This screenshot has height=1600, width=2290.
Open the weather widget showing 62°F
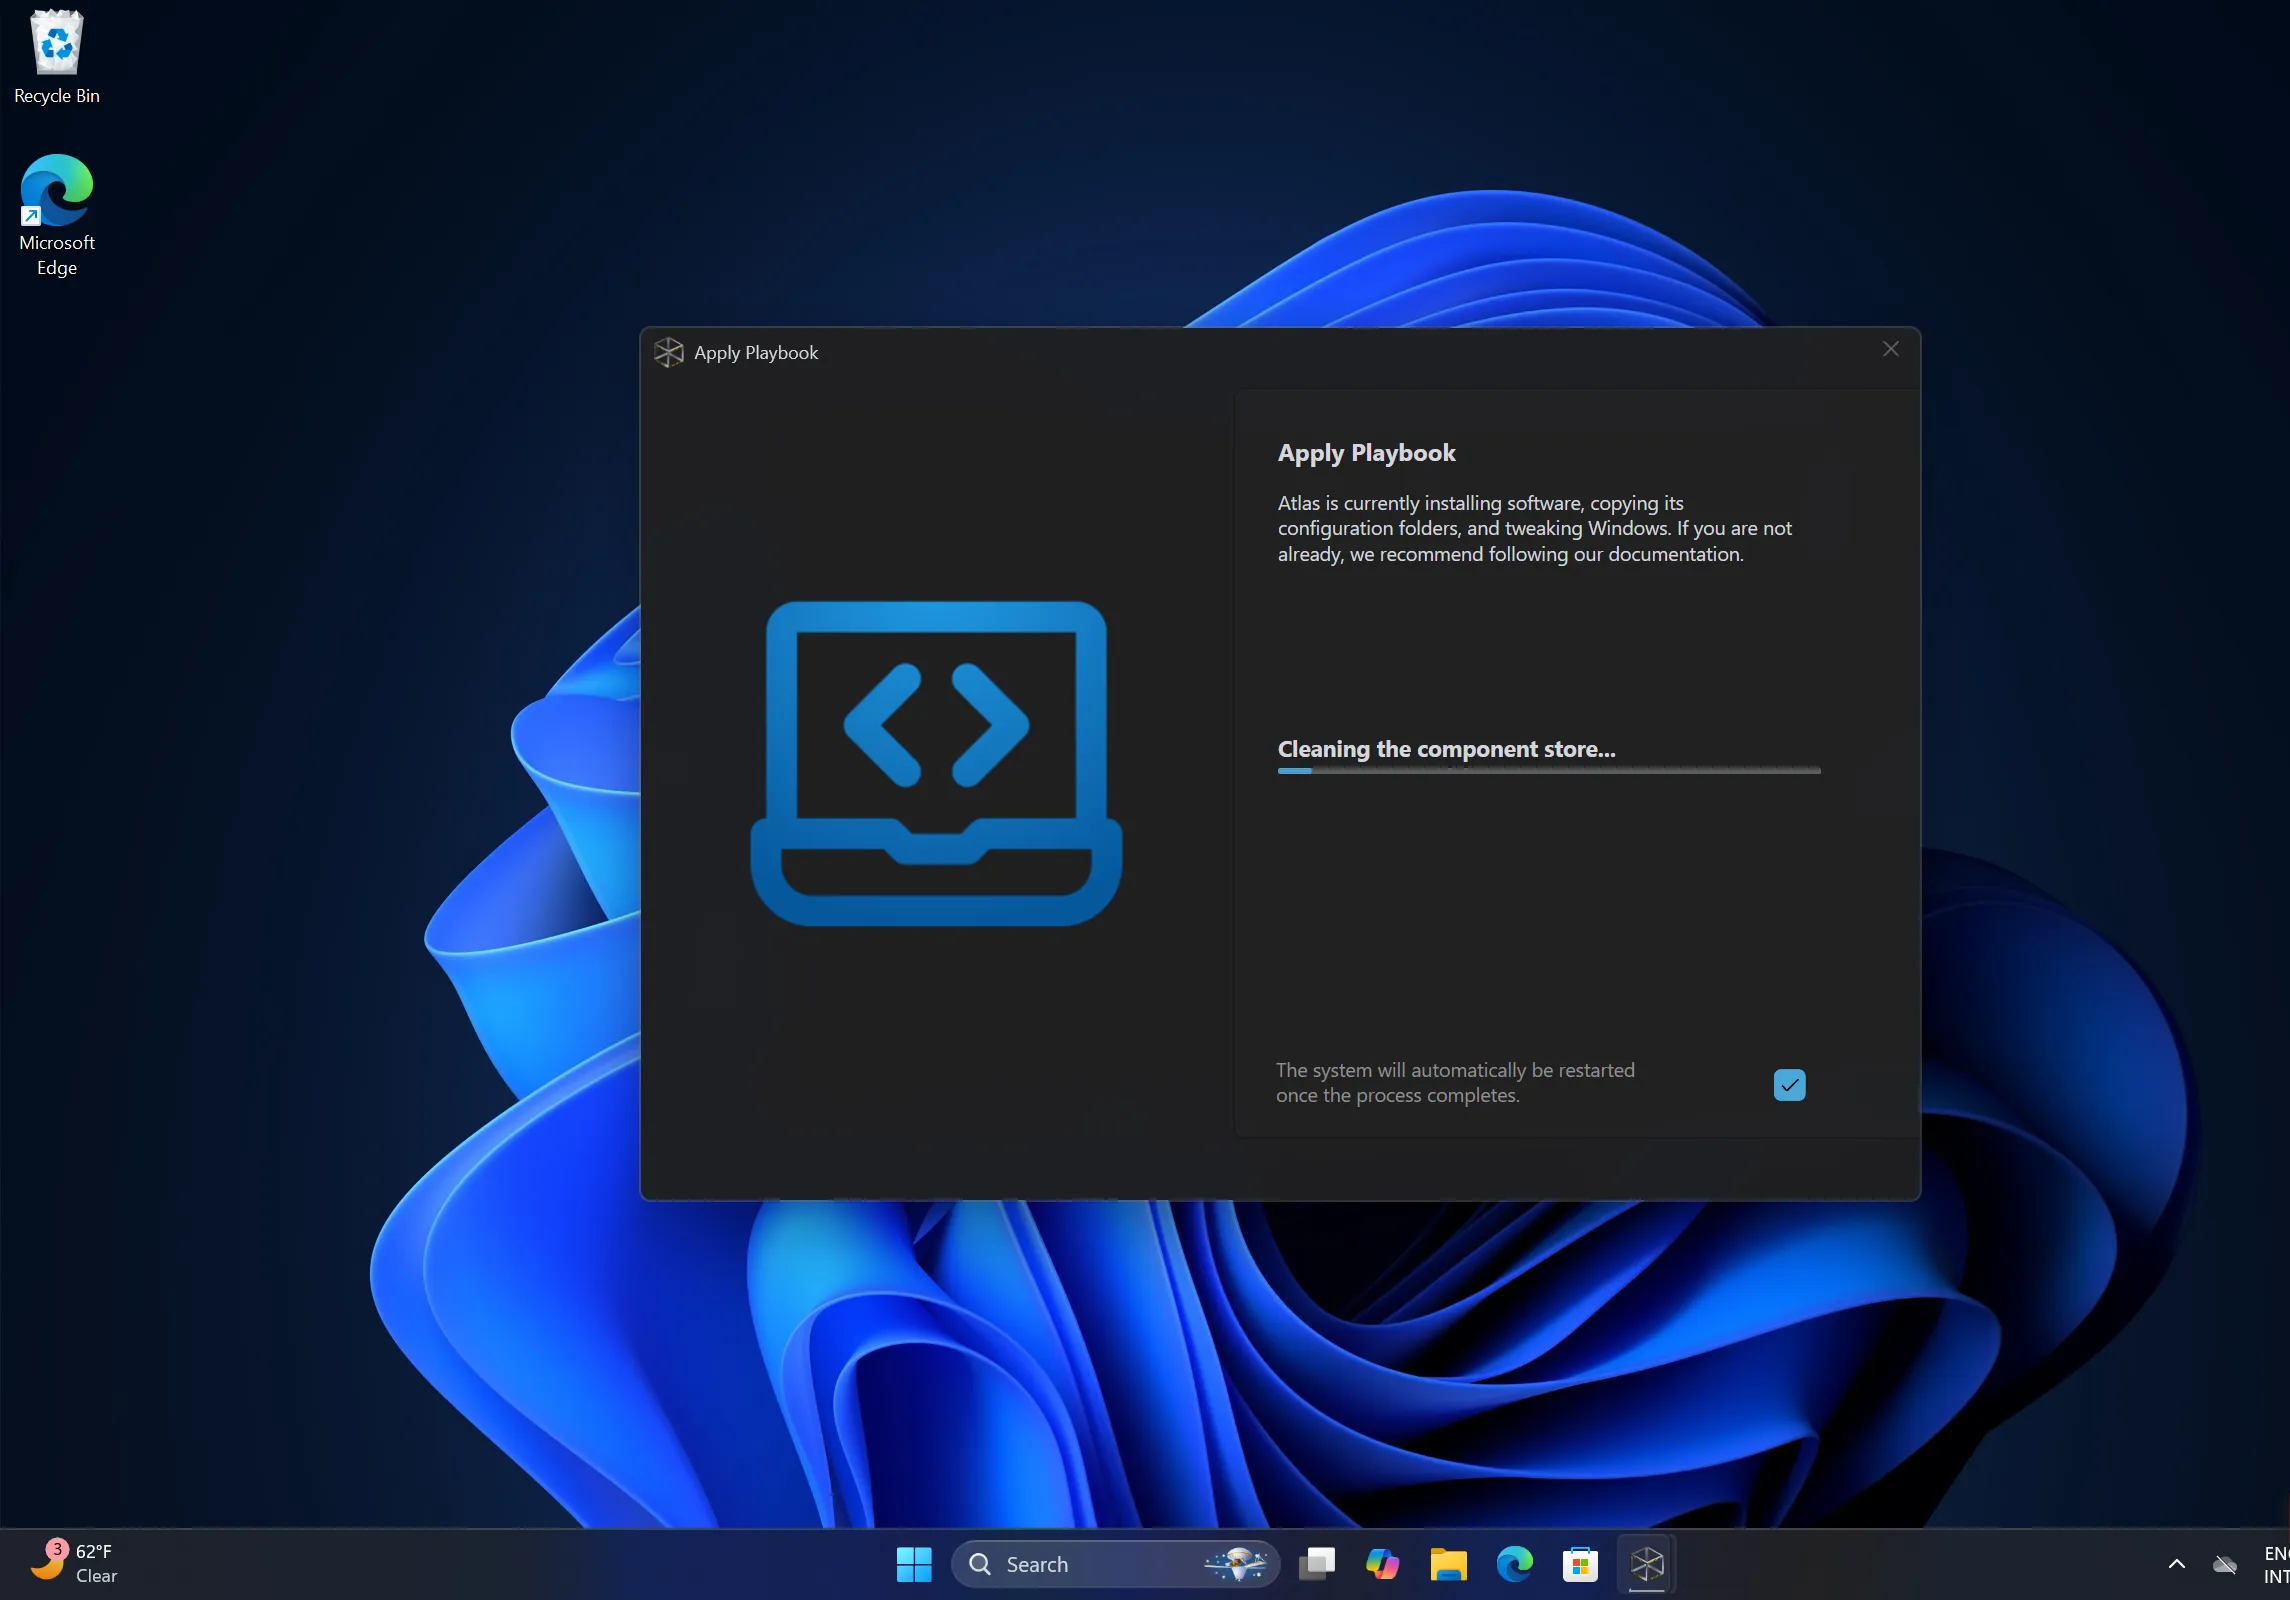coord(75,1563)
